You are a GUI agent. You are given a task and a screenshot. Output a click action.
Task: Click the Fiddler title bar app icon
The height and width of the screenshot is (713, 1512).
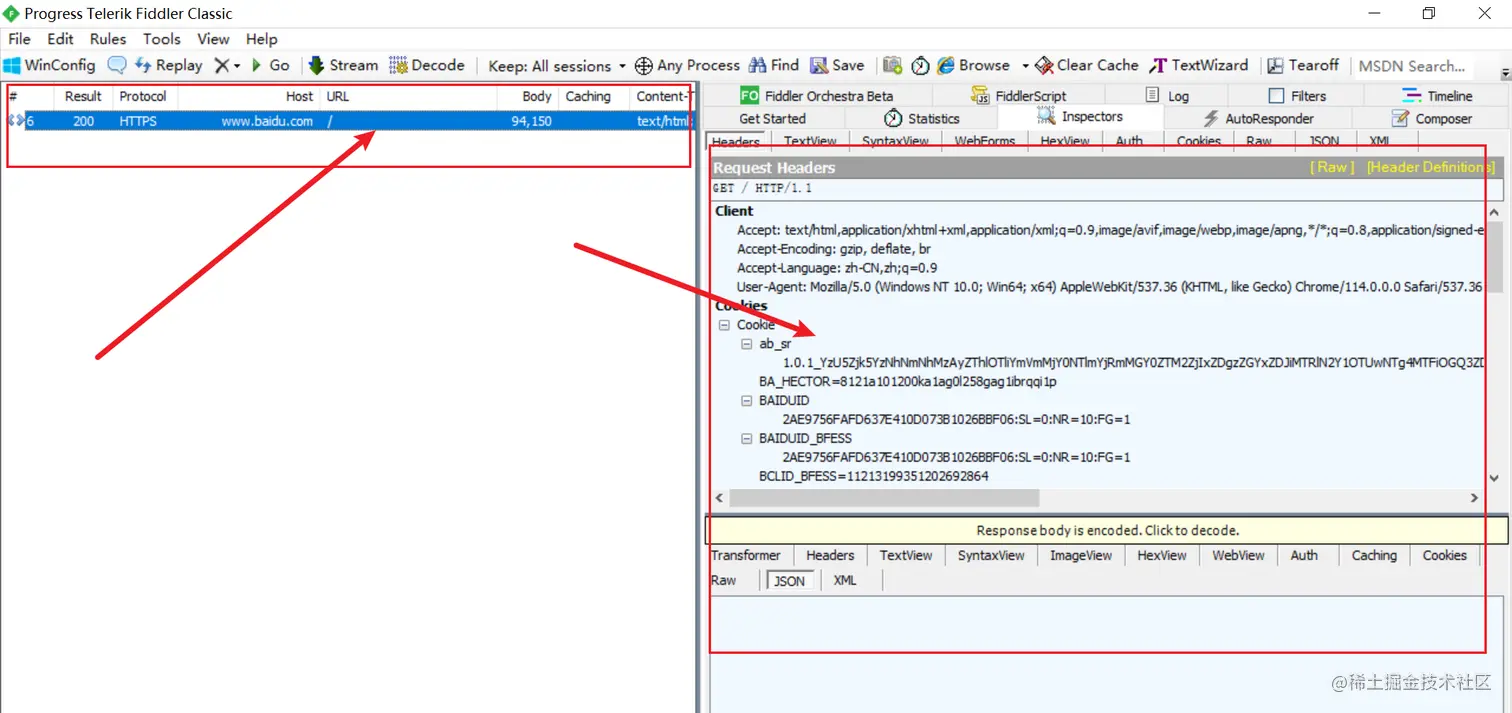11,14
